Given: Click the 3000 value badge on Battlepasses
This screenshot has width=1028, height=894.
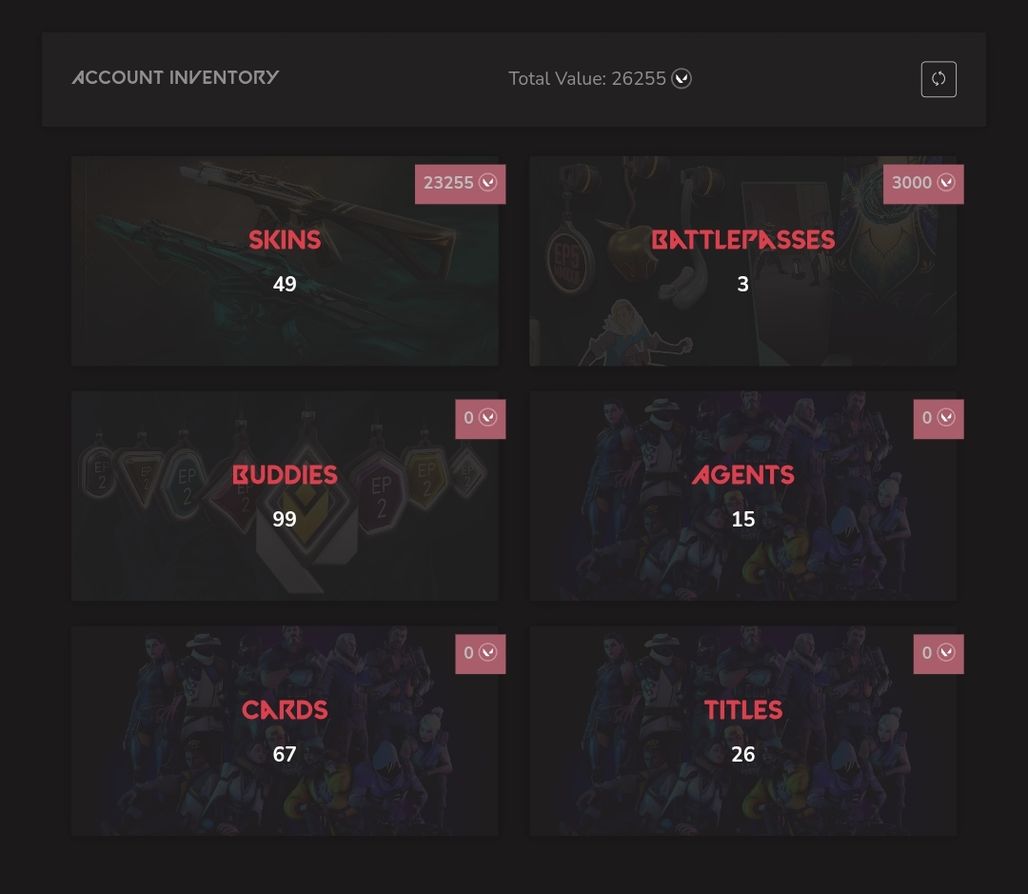Looking at the screenshot, I should click(x=923, y=184).
